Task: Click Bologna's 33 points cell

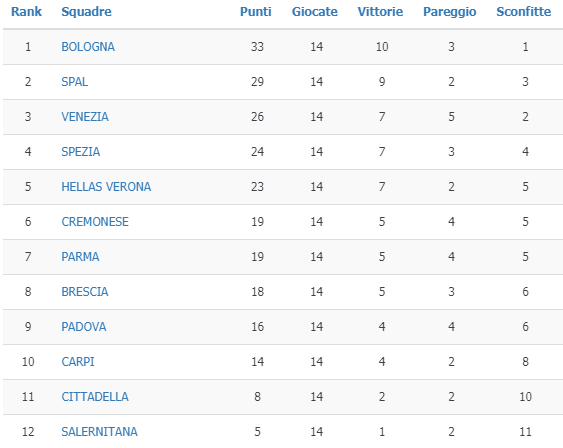Action: coord(257,47)
